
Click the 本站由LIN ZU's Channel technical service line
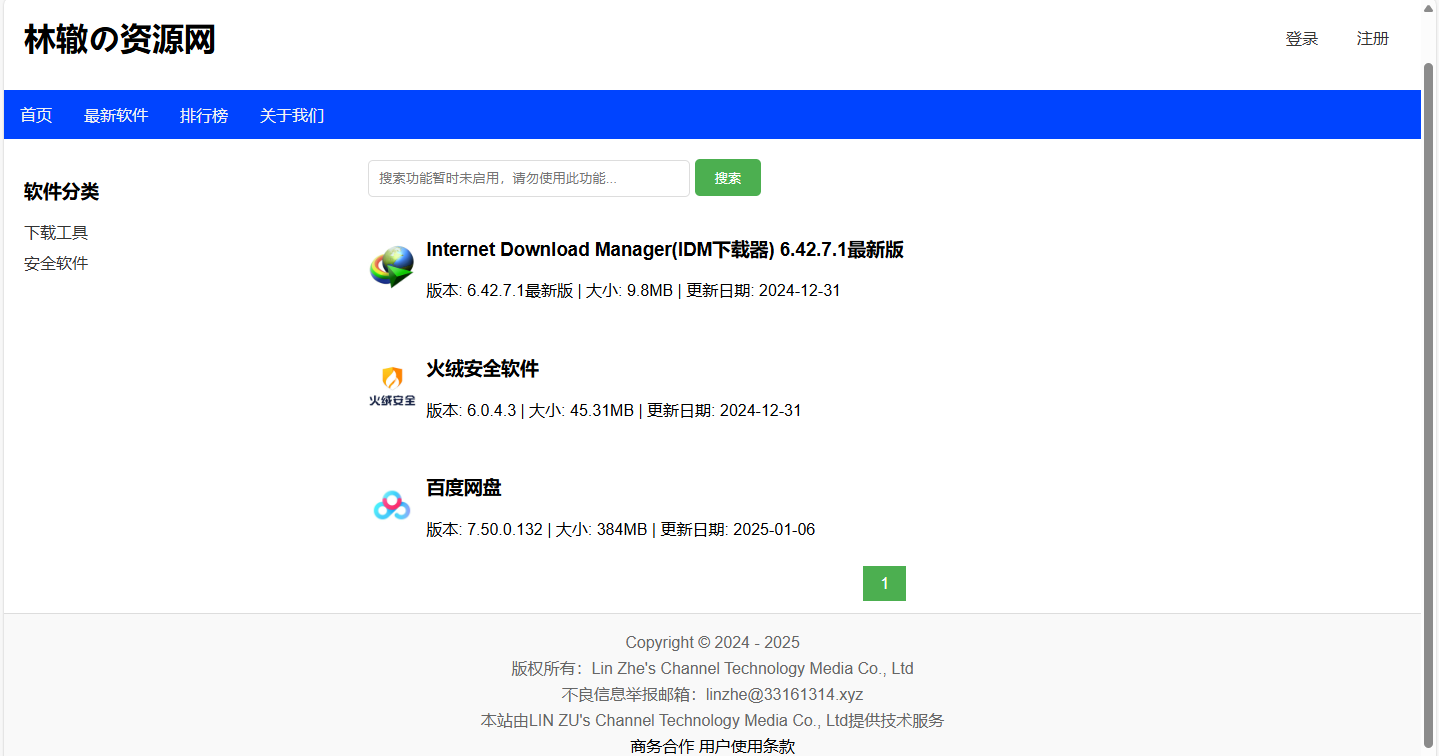pyautogui.click(x=713, y=720)
